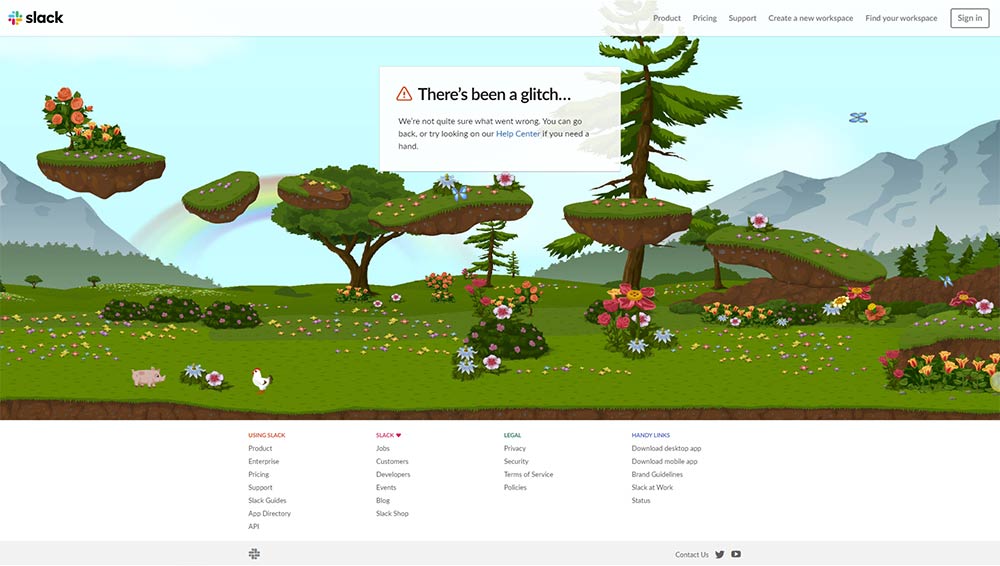Screen dimensions: 1000x566
Task: Select Download desktop app
Action: click(666, 449)
